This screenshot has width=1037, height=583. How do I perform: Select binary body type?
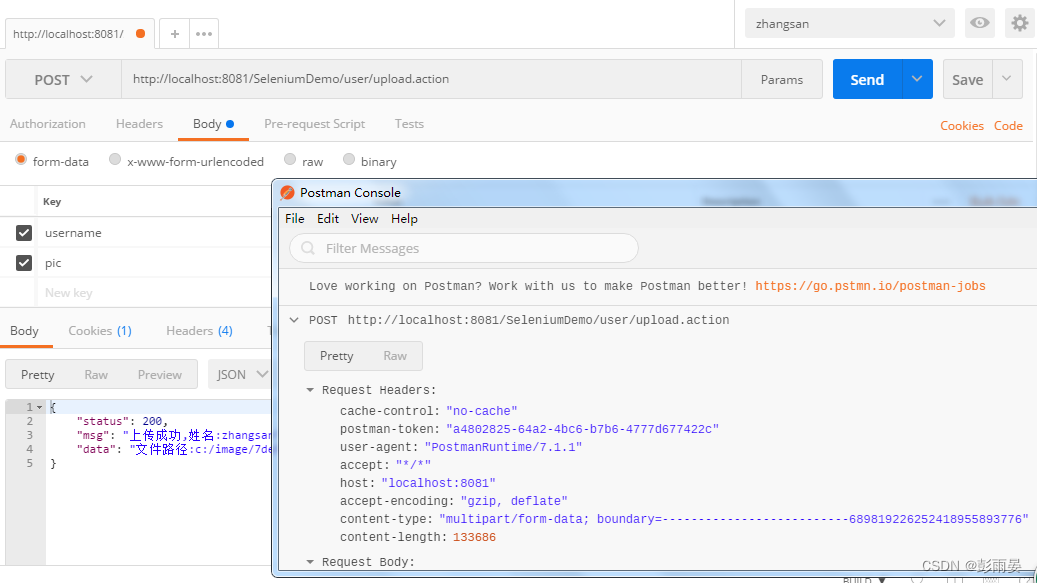(x=349, y=159)
